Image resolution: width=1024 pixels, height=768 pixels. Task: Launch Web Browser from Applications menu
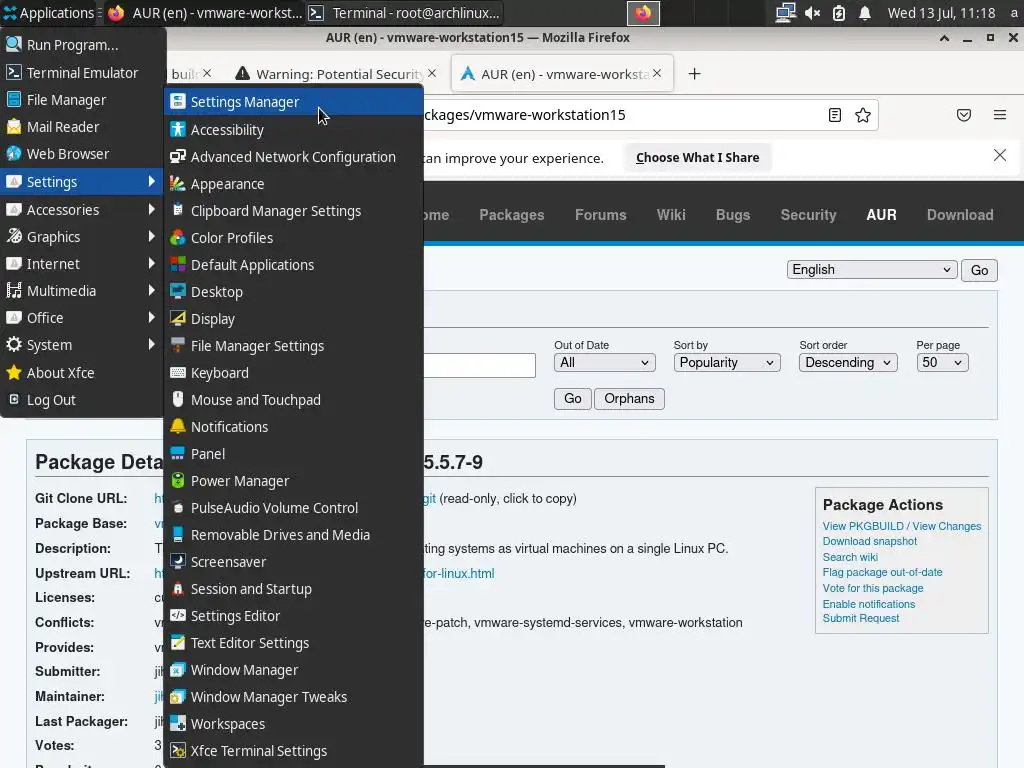(x=82, y=154)
